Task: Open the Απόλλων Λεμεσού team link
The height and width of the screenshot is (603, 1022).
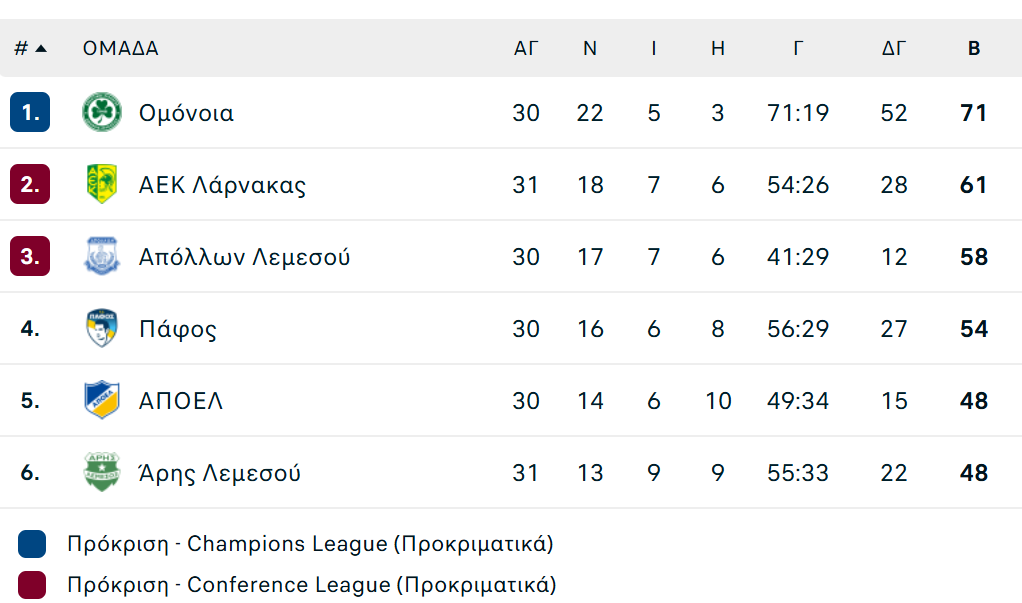Action: [x=244, y=257]
